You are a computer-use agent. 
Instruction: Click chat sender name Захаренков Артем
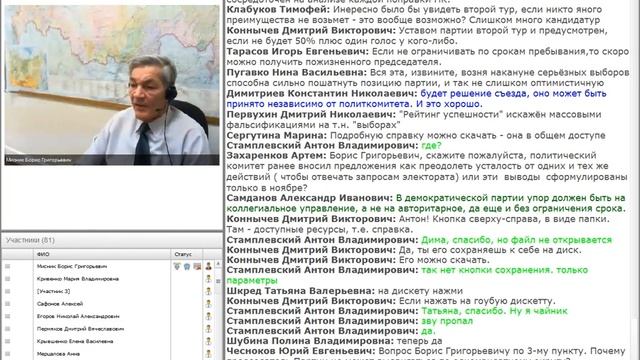[276, 156]
